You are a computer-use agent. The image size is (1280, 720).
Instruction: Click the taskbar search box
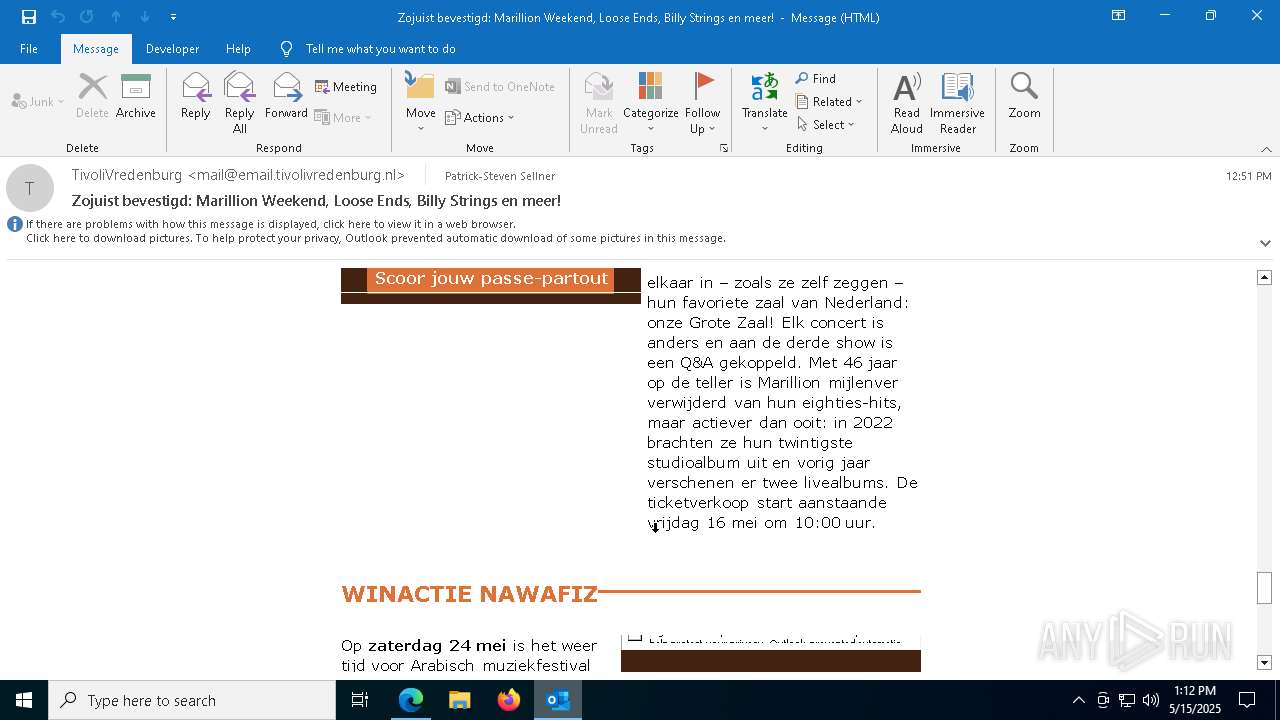[192, 700]
